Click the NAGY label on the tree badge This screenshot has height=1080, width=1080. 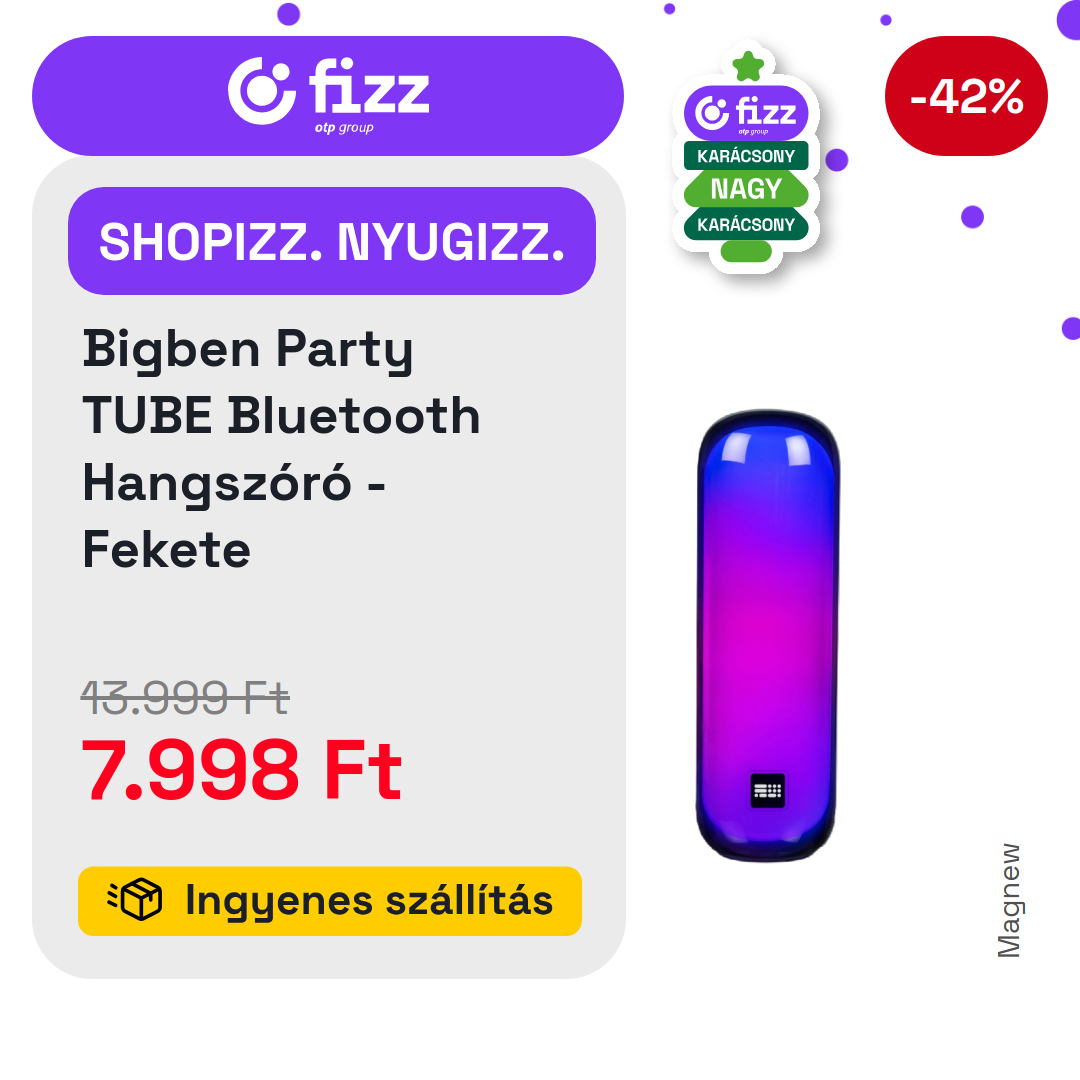[746, 189]
